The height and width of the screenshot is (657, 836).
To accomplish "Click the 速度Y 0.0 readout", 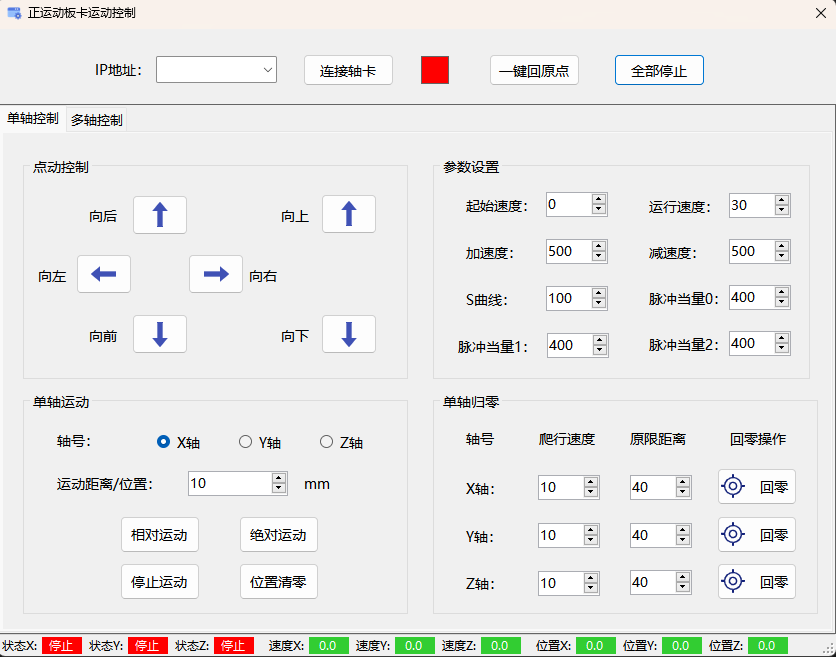I will 415,646.
